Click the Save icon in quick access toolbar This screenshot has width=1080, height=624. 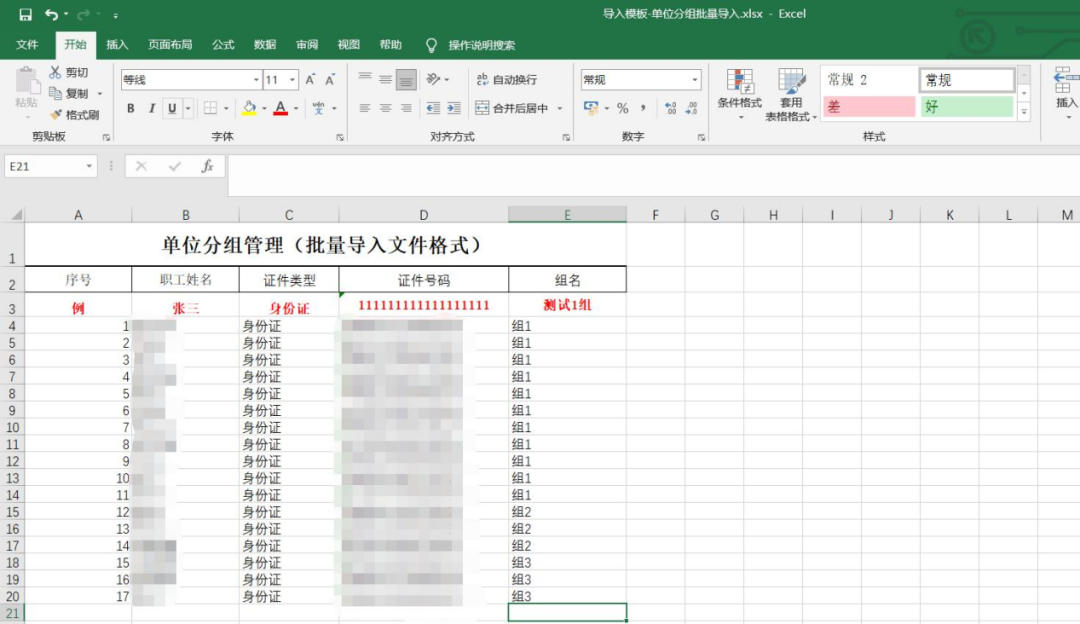25,15
